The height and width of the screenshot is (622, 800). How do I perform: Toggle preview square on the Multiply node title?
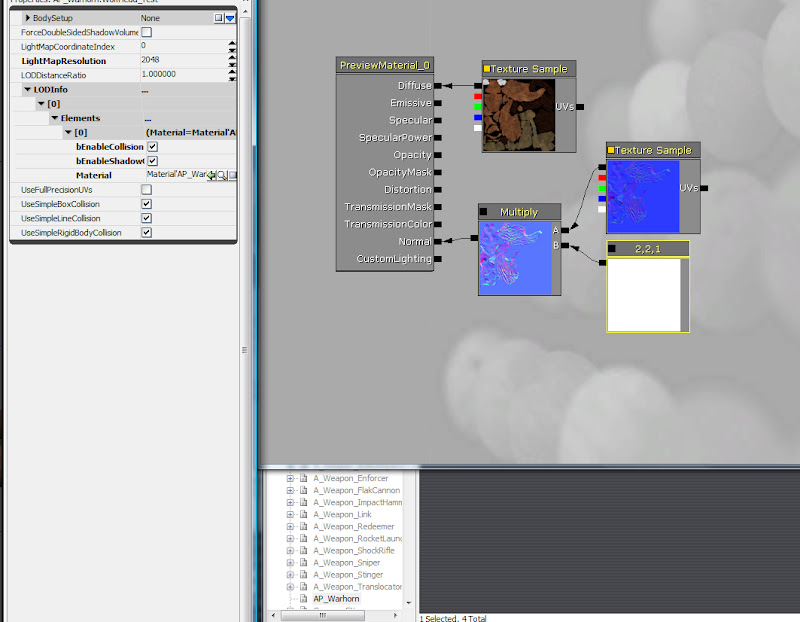point(483,212)
